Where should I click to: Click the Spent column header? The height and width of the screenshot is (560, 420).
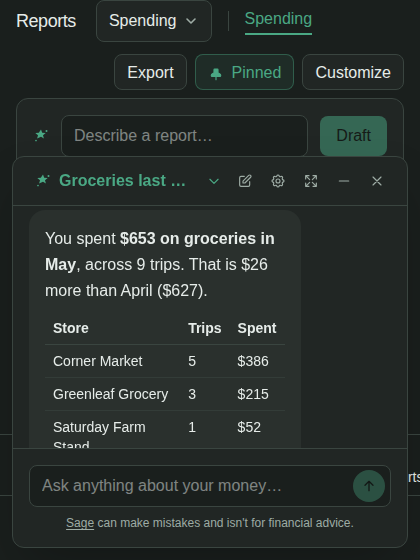click(257, 328)
